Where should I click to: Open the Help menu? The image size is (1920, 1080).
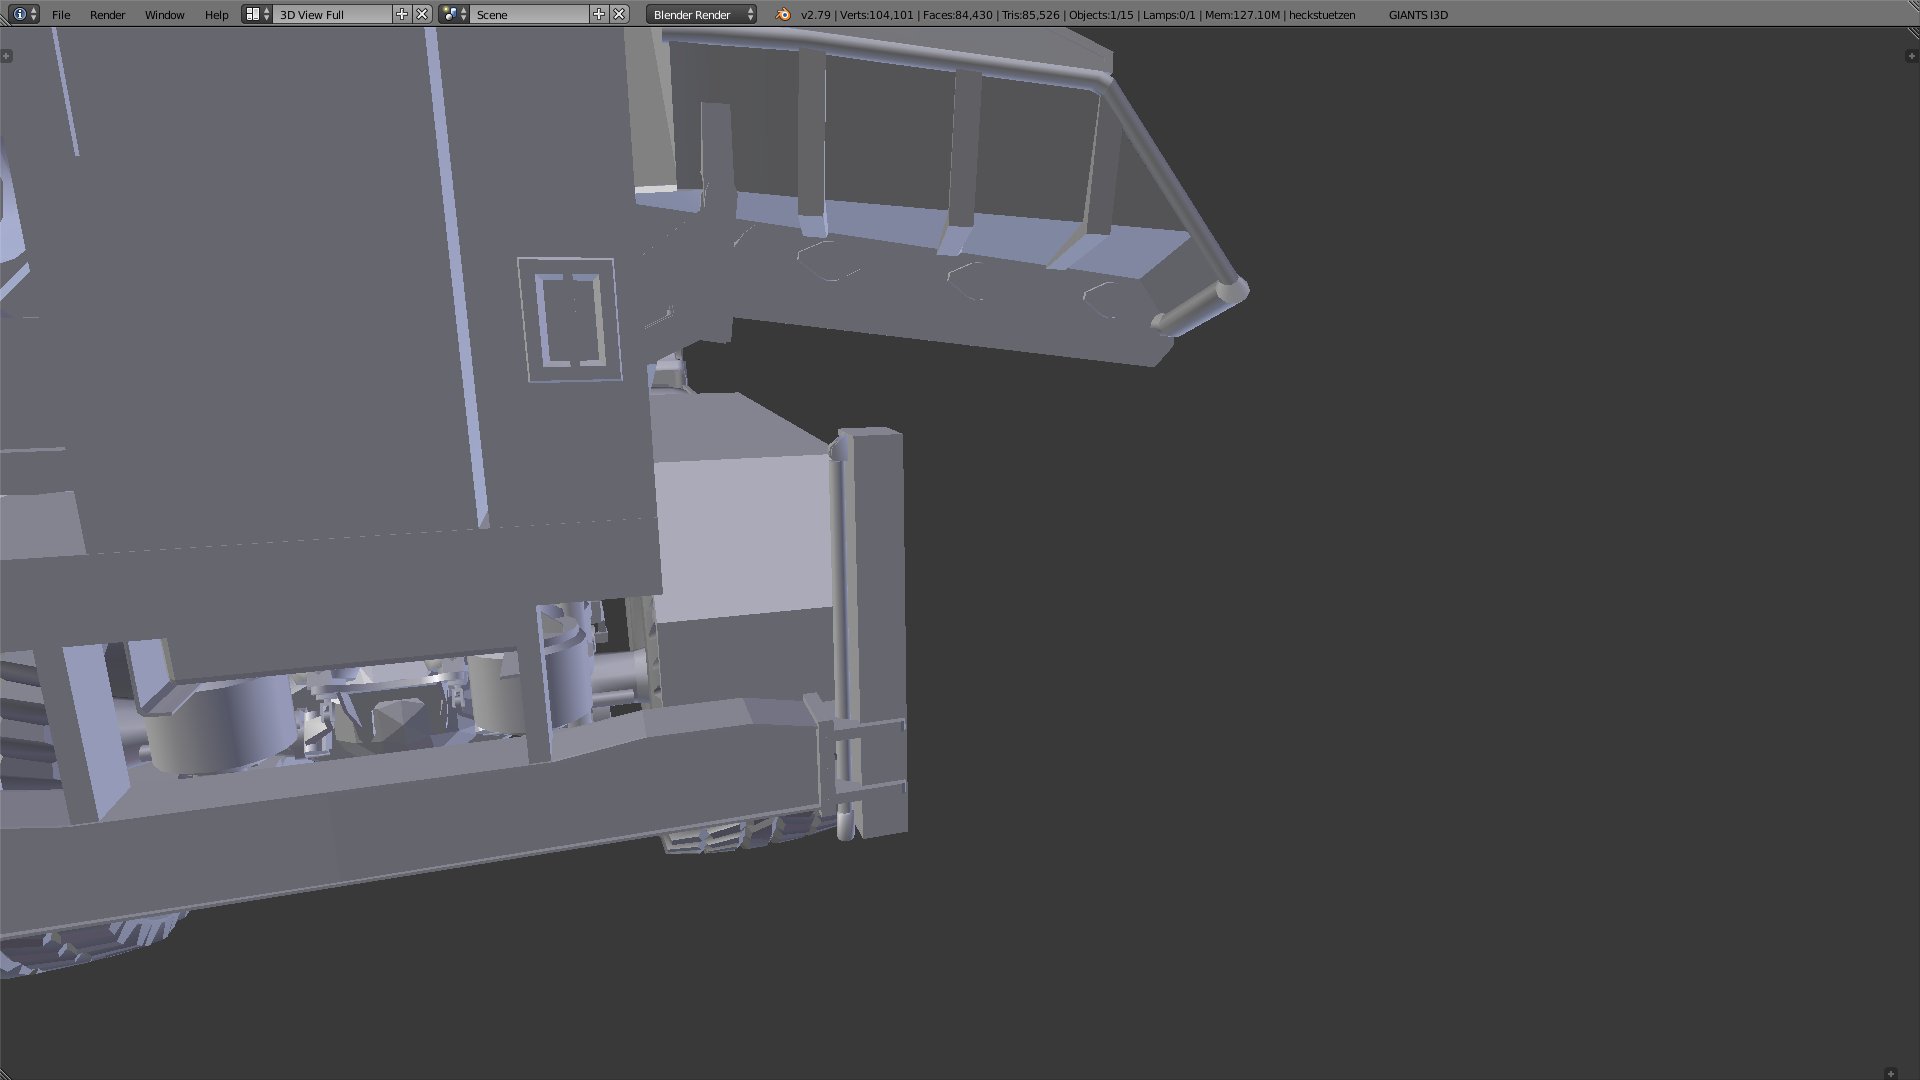pyautogui.click(x=216, y=15)
